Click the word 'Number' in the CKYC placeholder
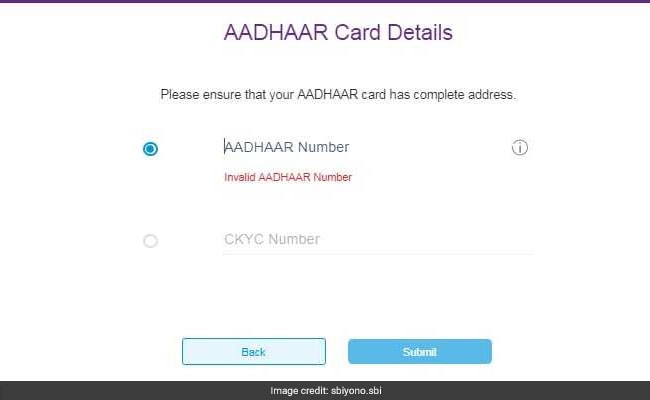This screenshot has height=400, width=650. 294,239
